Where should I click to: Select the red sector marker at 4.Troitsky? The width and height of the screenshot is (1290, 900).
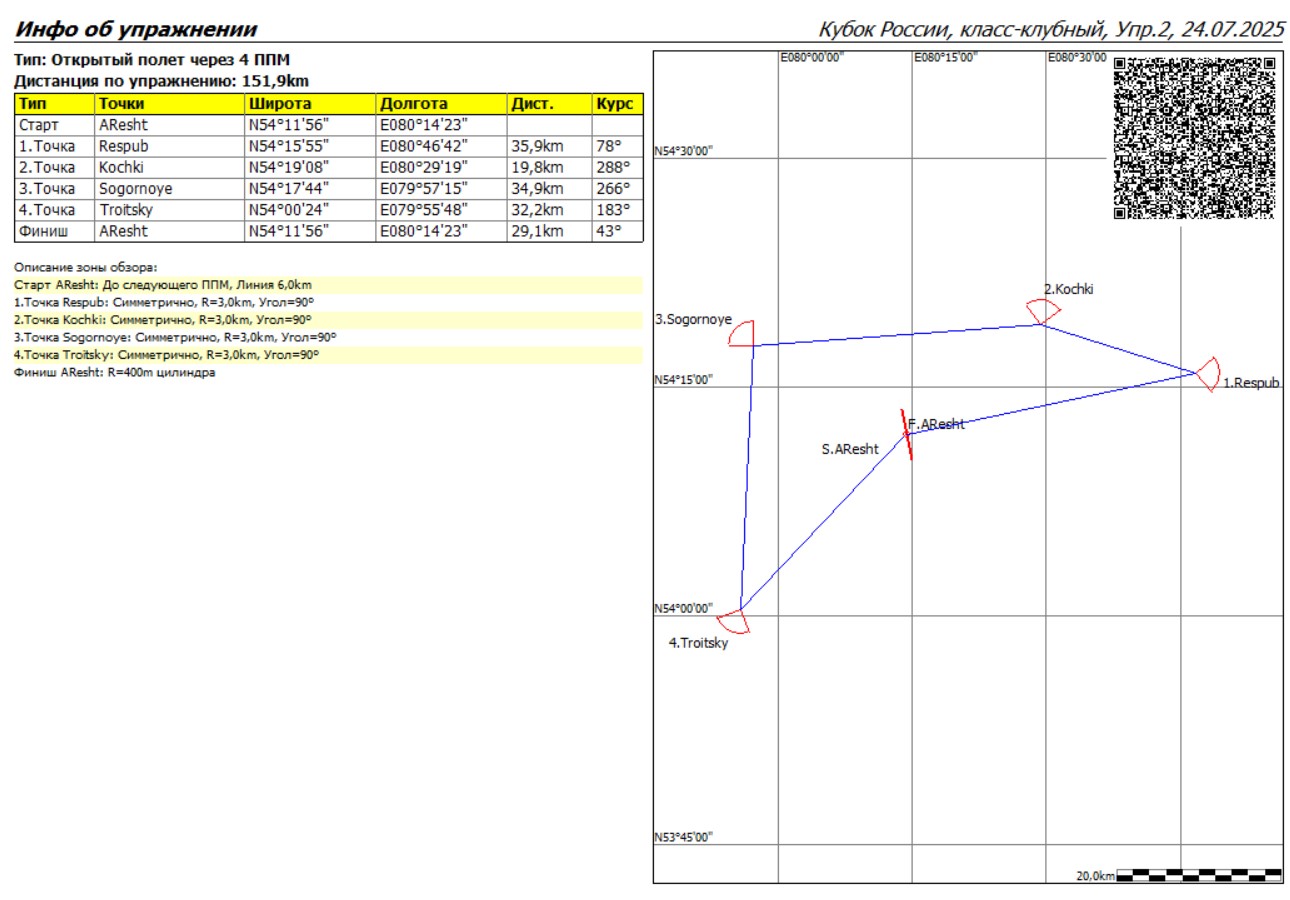point(734,620)
